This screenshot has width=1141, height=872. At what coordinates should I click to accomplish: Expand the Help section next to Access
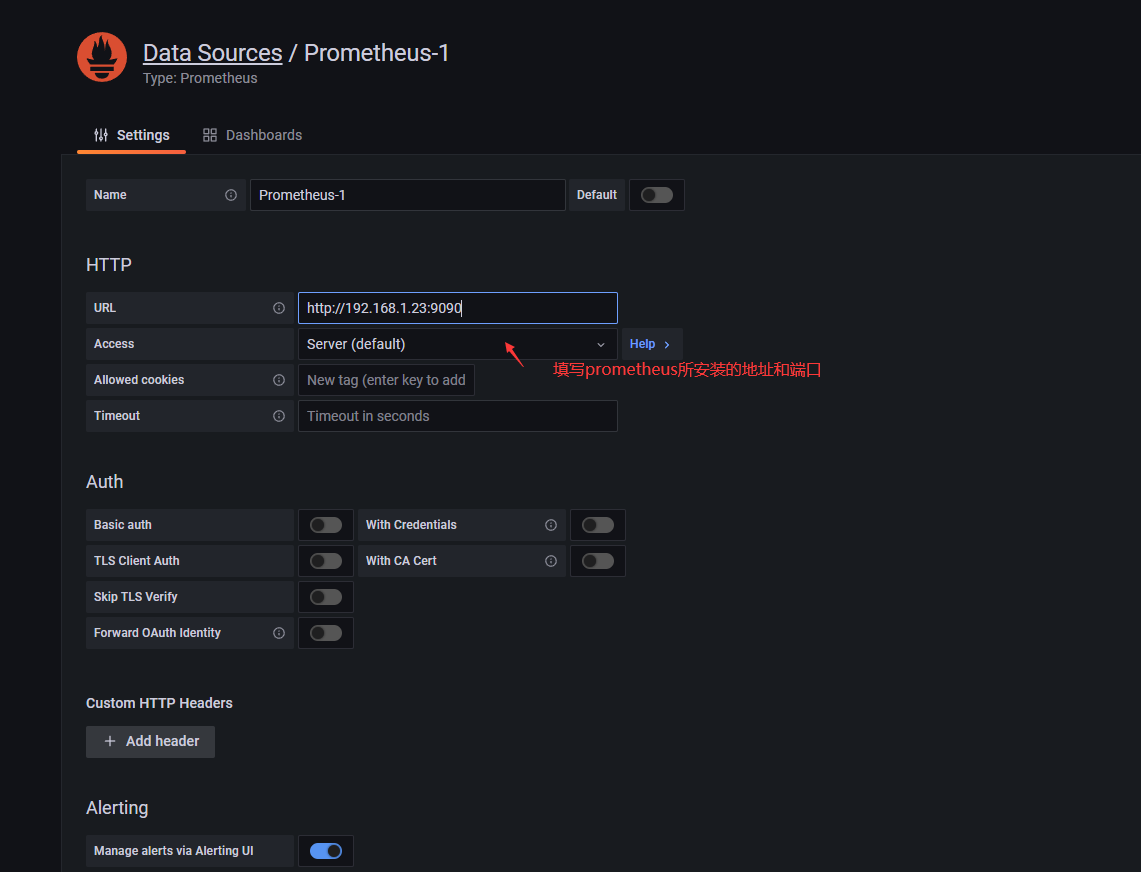(x=651, y=344)
